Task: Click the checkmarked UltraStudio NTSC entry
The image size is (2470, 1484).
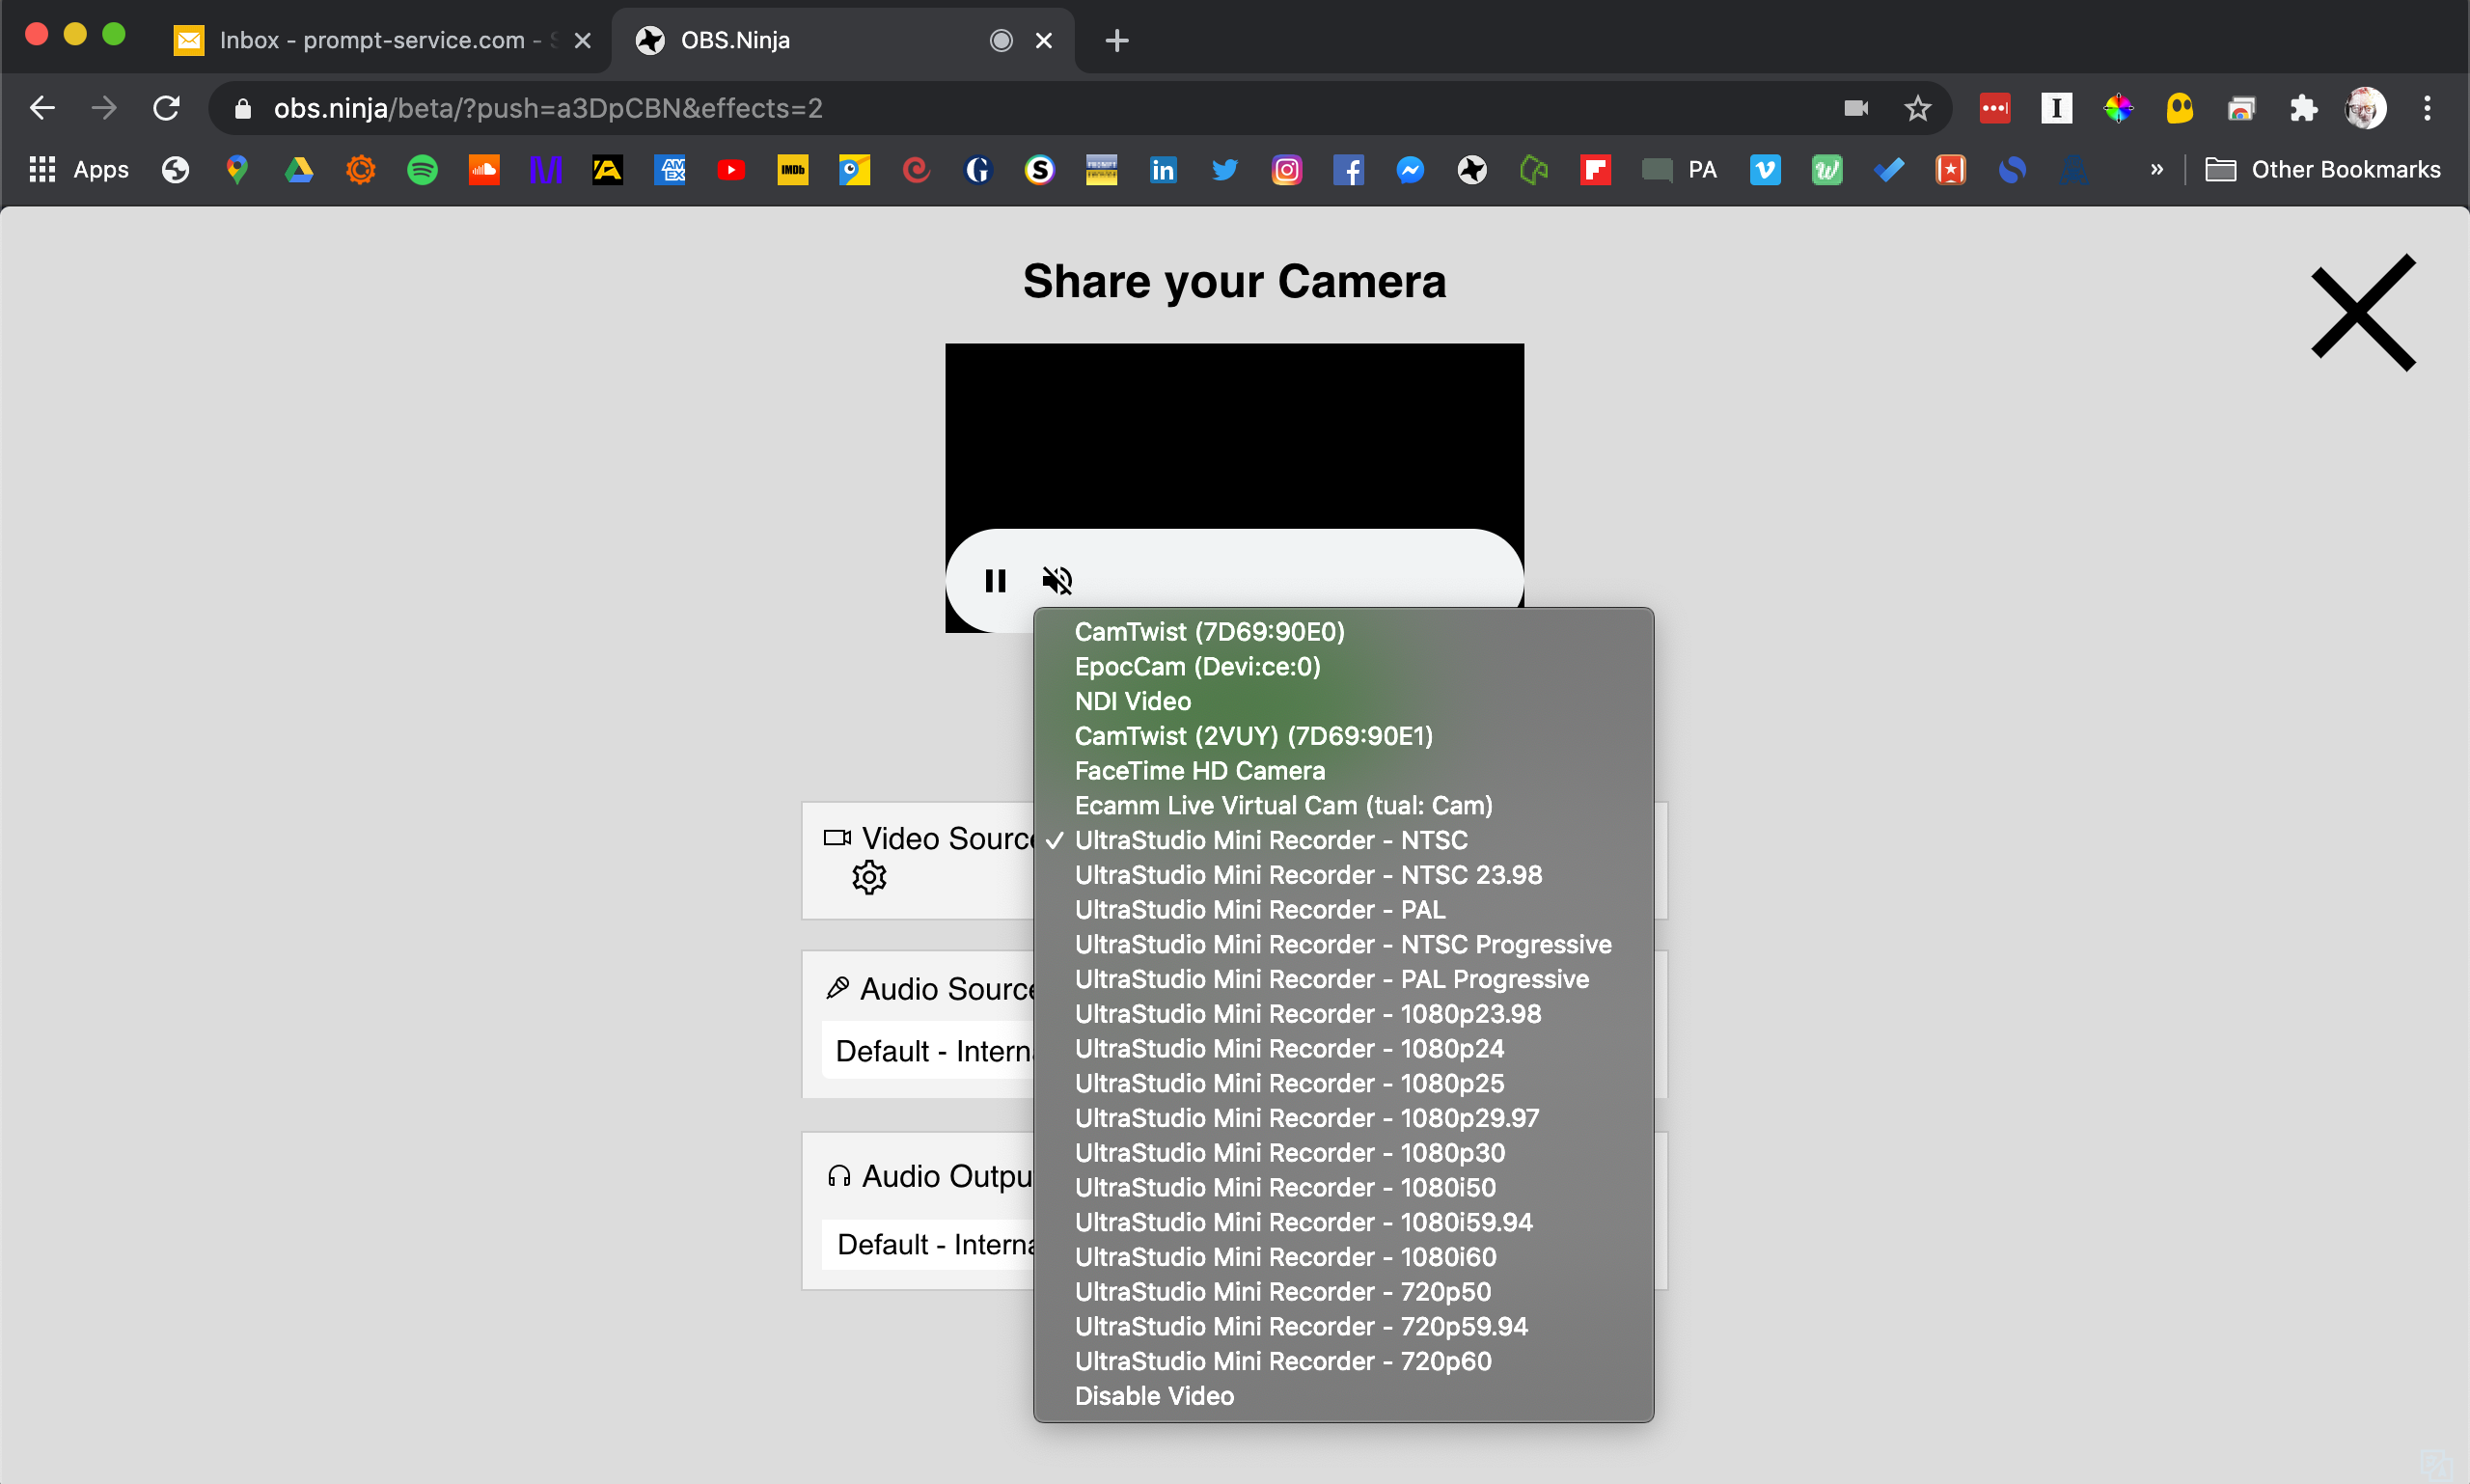Action: (x=1270, y=840)
